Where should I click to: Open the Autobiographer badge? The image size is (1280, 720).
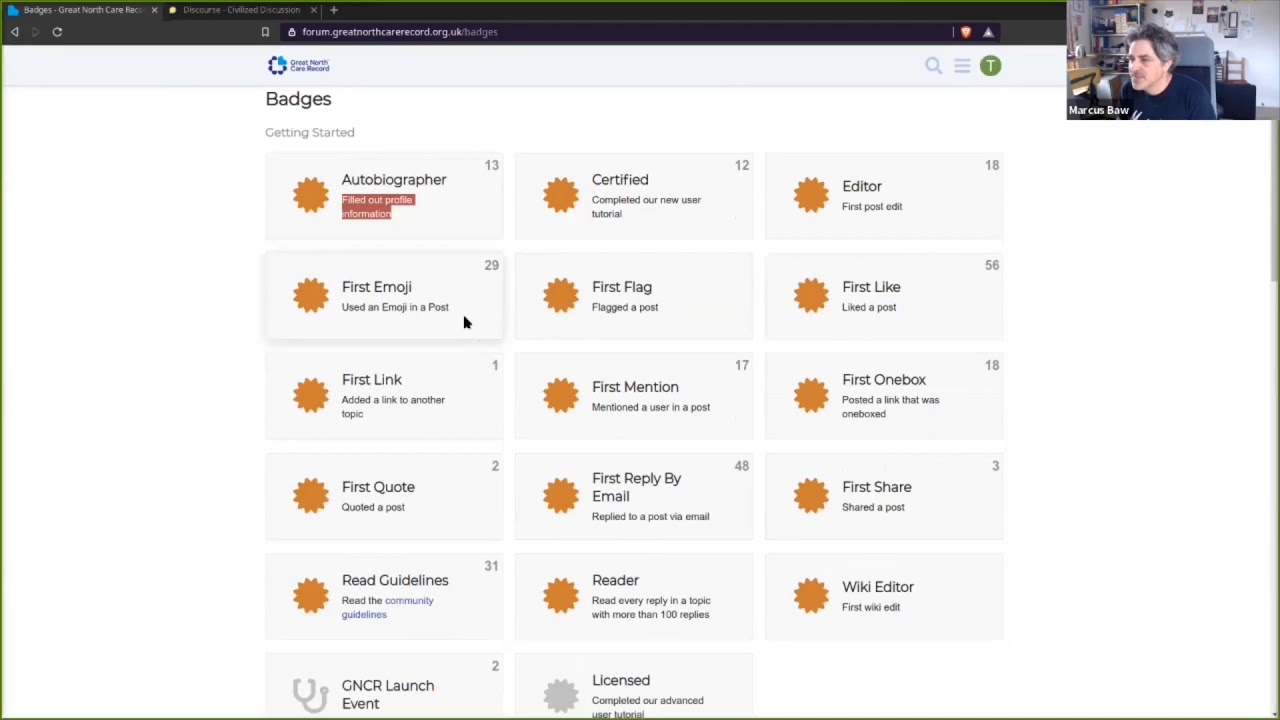coord(393,180)
